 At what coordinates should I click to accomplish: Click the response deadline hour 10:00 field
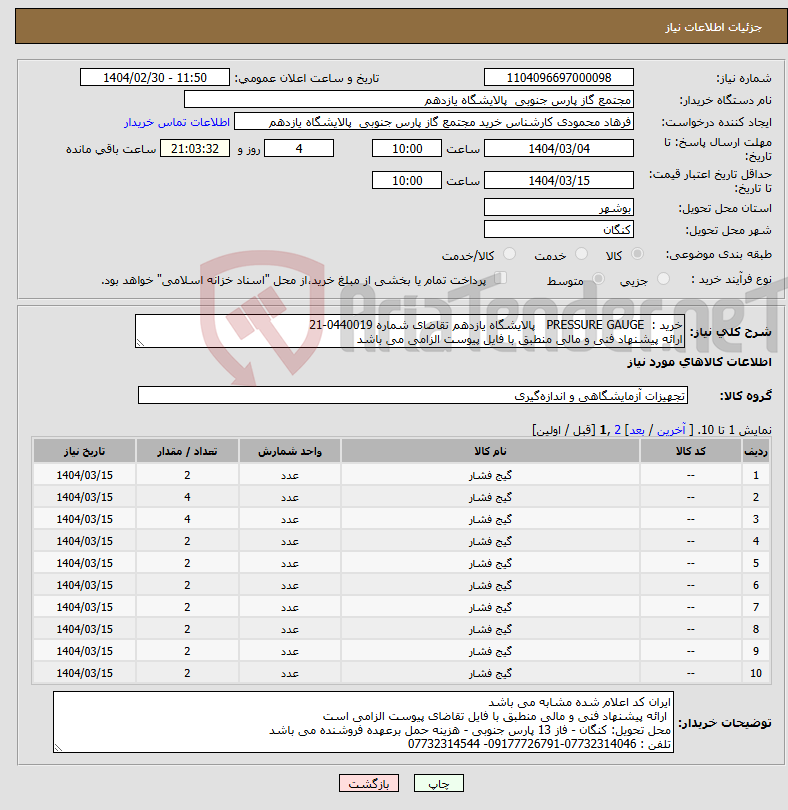click(x=407, y=149)
